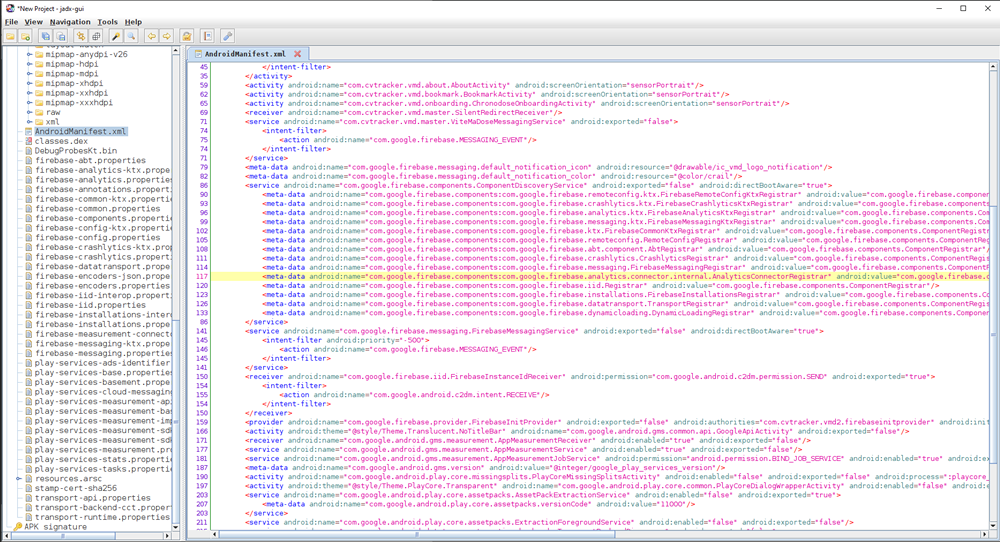Click the Export as gradle project icon
The image size is (1000, 542).
pyautogui.click(x=60, y=36)
